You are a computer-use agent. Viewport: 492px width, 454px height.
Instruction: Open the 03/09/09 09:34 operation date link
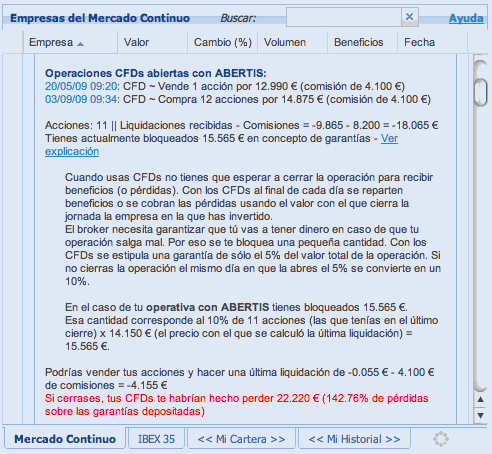(x=81, y=99)
